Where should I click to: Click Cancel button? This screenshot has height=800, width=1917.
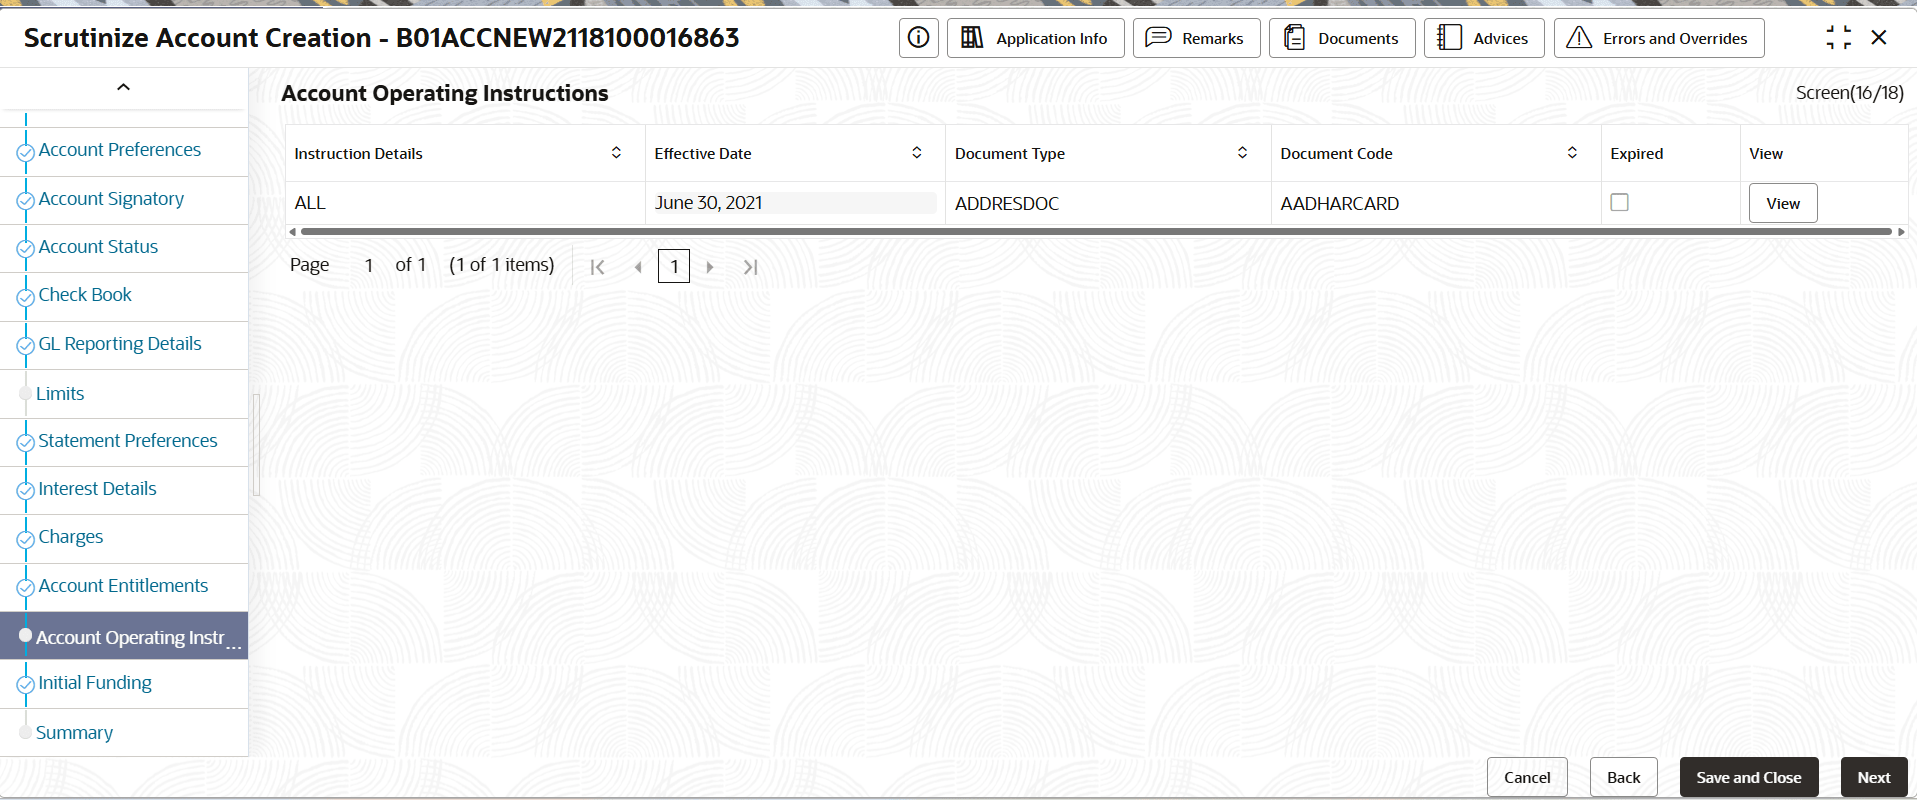coord(1527,777)
